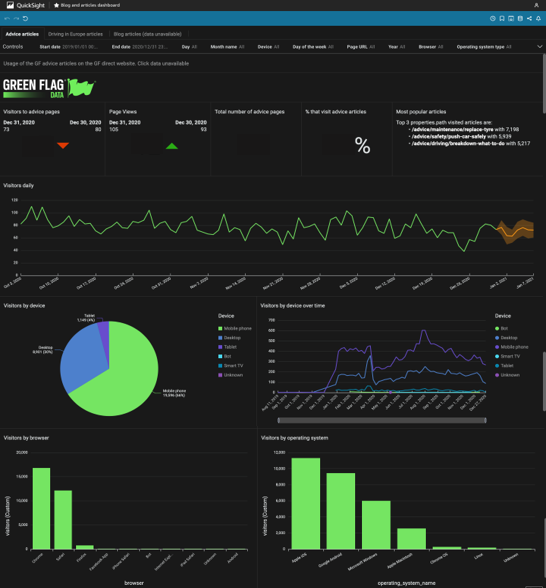This screenshot has width=546, height=588.
Task: Open the Year filter dropdown
Action: [397, 47]
